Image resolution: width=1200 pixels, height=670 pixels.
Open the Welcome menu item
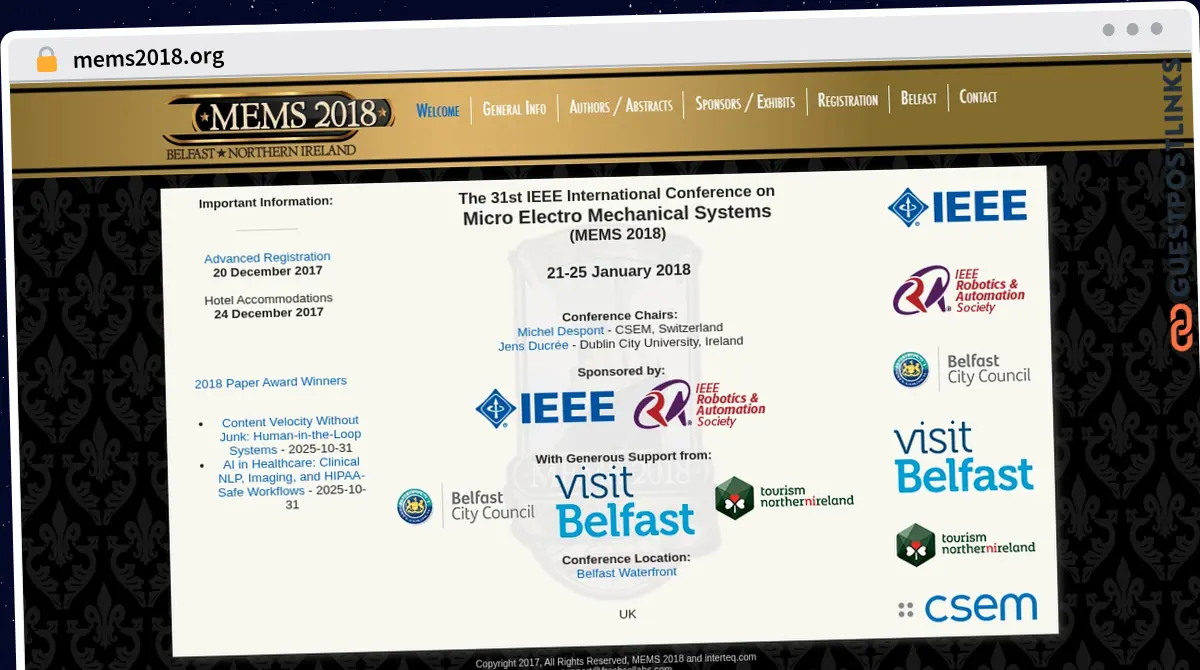click(x=438, y=110)
